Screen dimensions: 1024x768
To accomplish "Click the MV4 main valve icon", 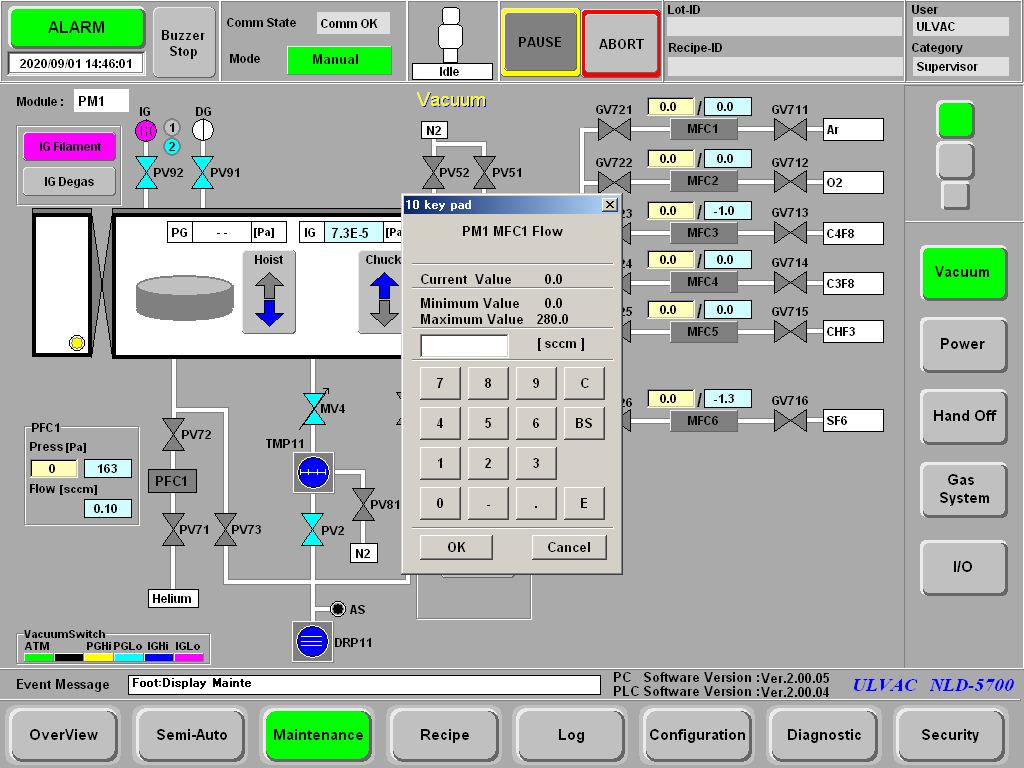I will tap(314, 409).
